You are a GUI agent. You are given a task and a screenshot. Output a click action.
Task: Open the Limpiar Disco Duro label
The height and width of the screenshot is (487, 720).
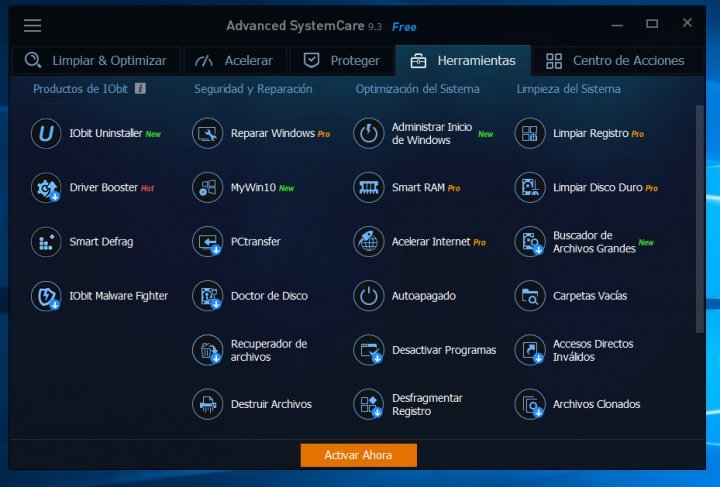598,188
